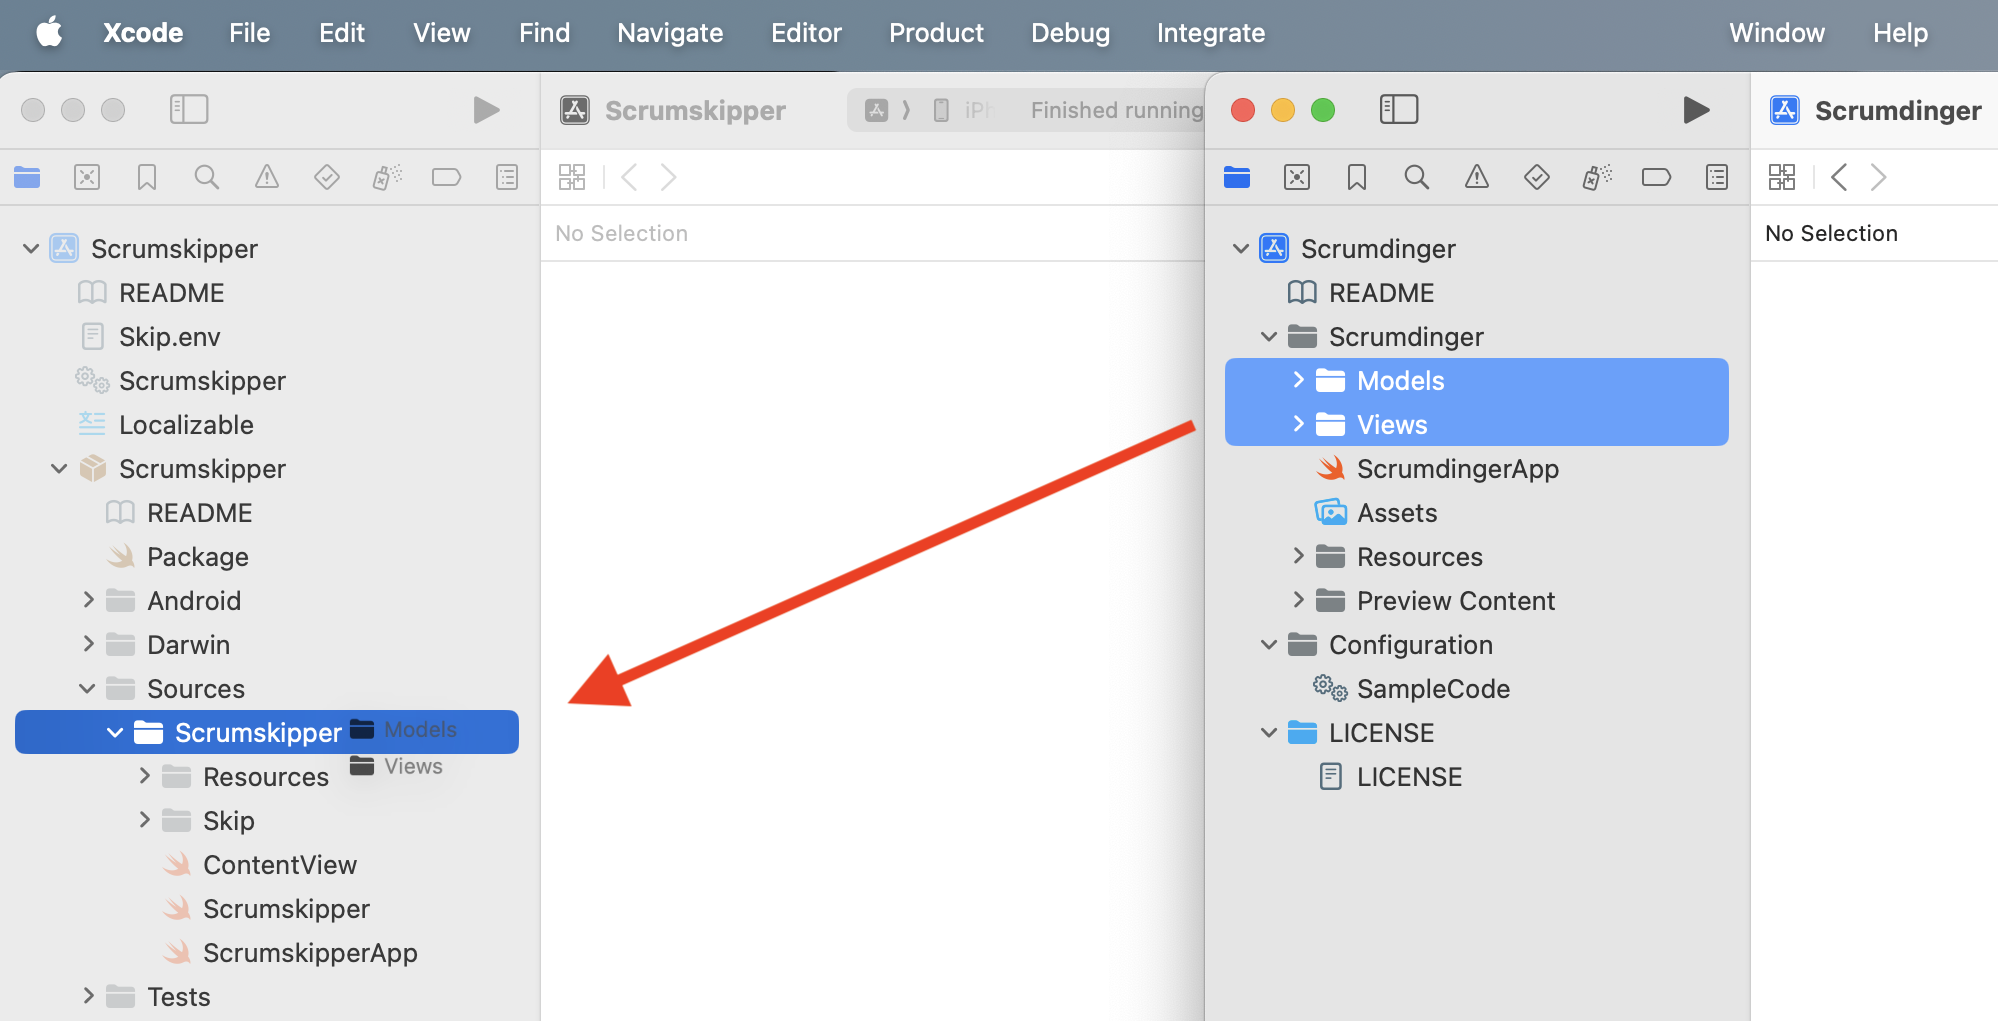This screenshot has width=1998, height=1021.
Task: Expand the Android folder in Scrumskipper
Action: (x=88, y=600)
